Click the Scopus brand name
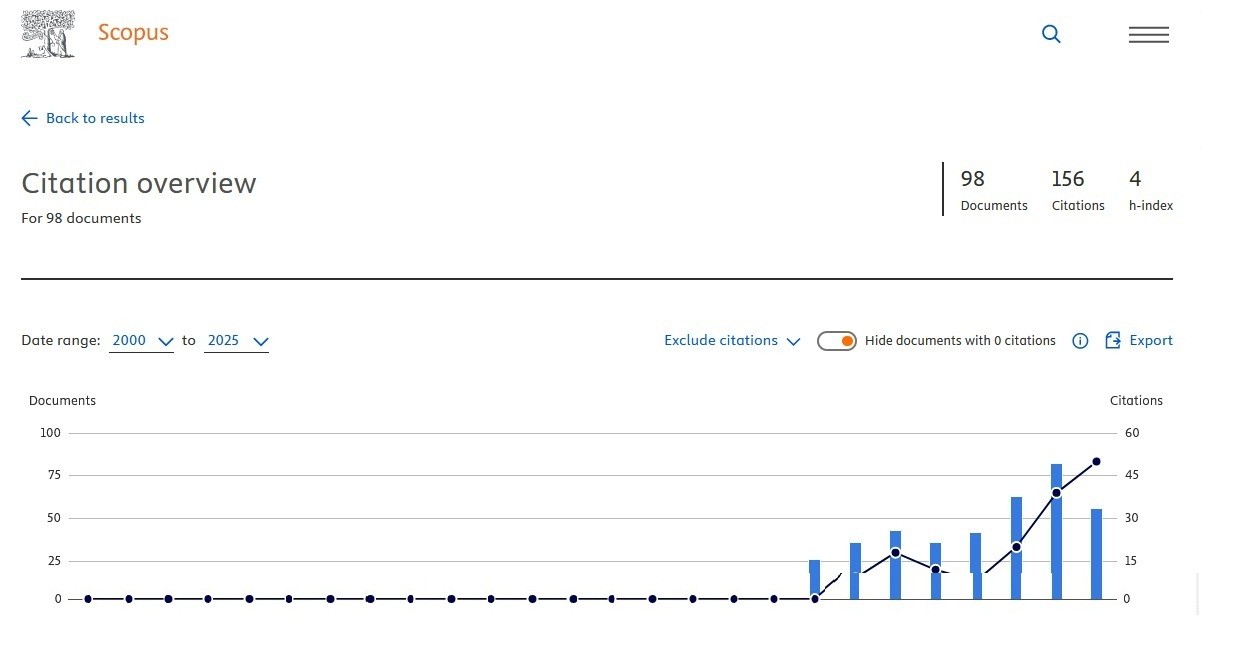This screenshot has height=656, width=1258. point(133,33)
